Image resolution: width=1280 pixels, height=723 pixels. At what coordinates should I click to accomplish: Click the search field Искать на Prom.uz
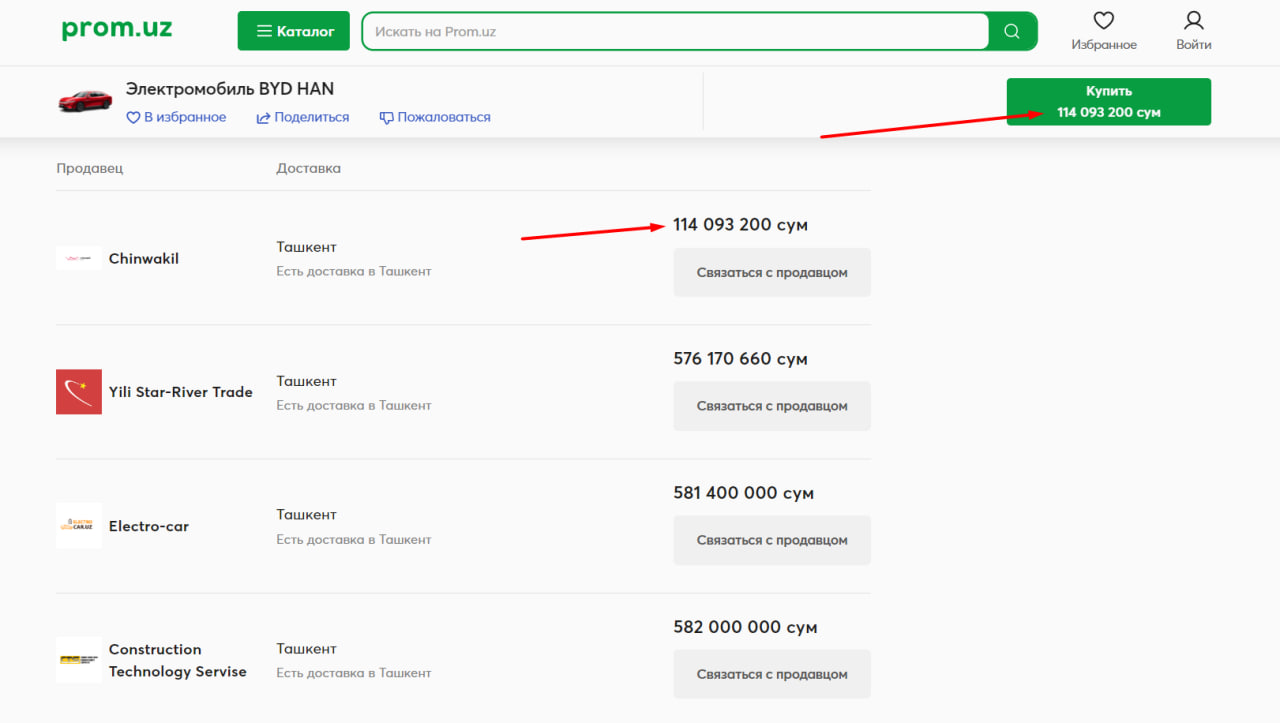[675, 32]
